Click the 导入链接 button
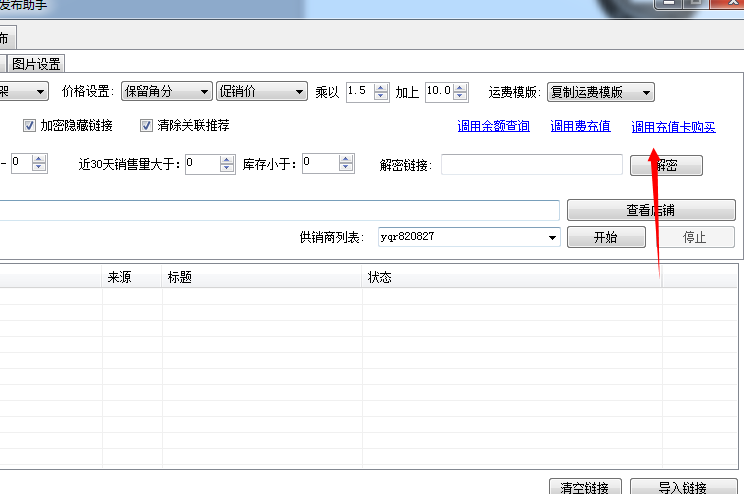Viewport: 744px width, 494px height. 683,488
